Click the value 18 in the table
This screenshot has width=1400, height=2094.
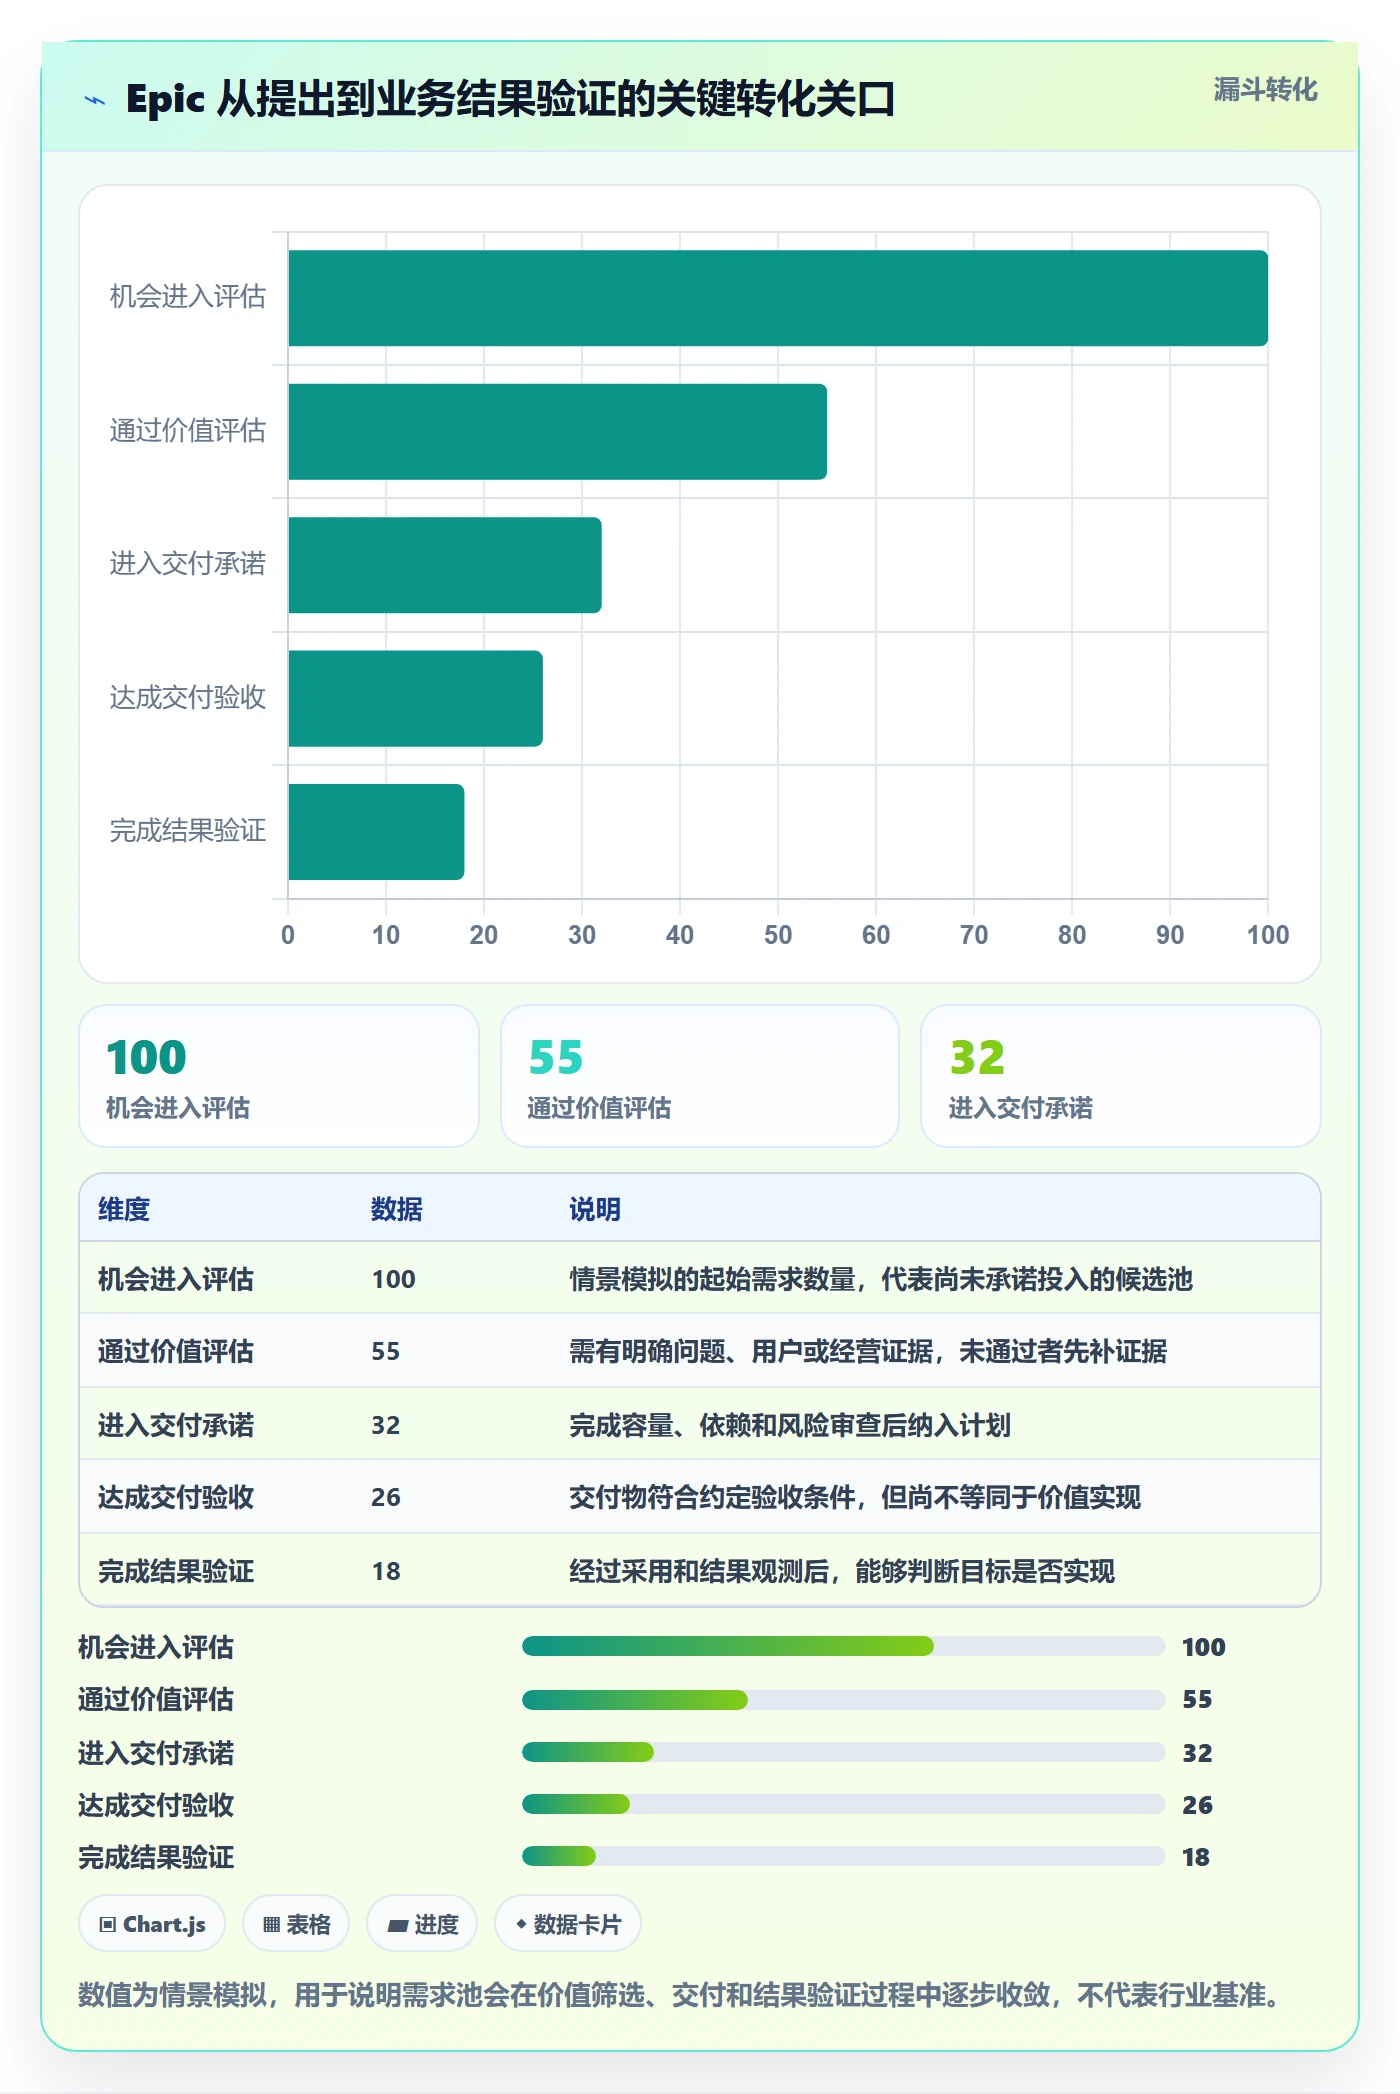tap(386, 1571)
